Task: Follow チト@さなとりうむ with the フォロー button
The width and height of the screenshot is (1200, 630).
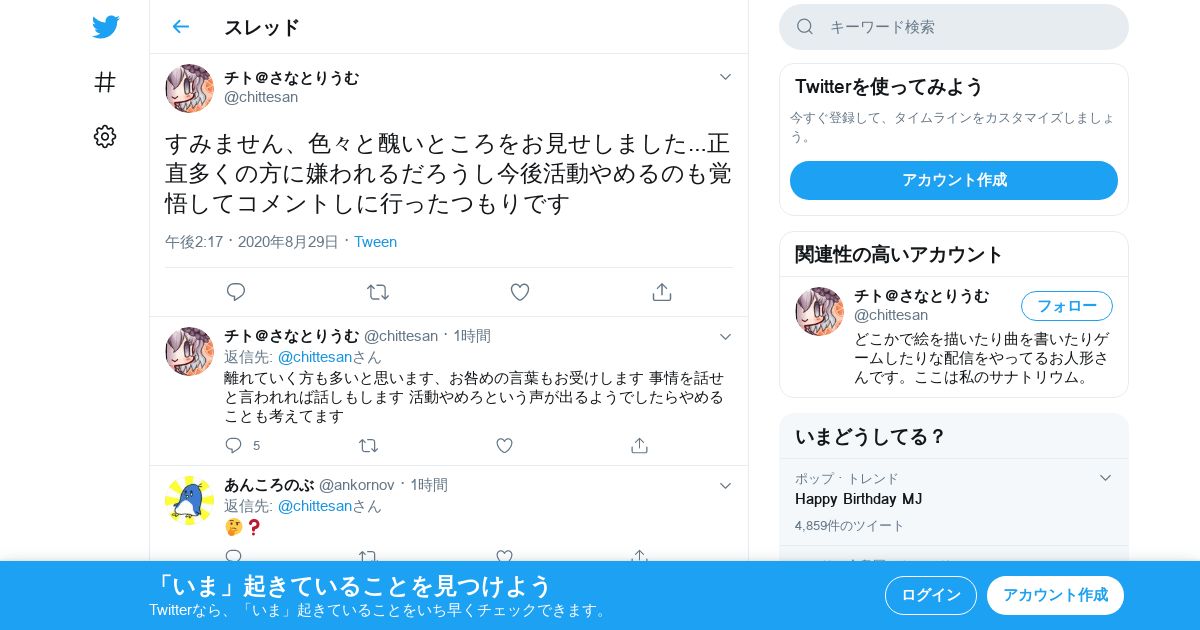Action: [1067, 306]
